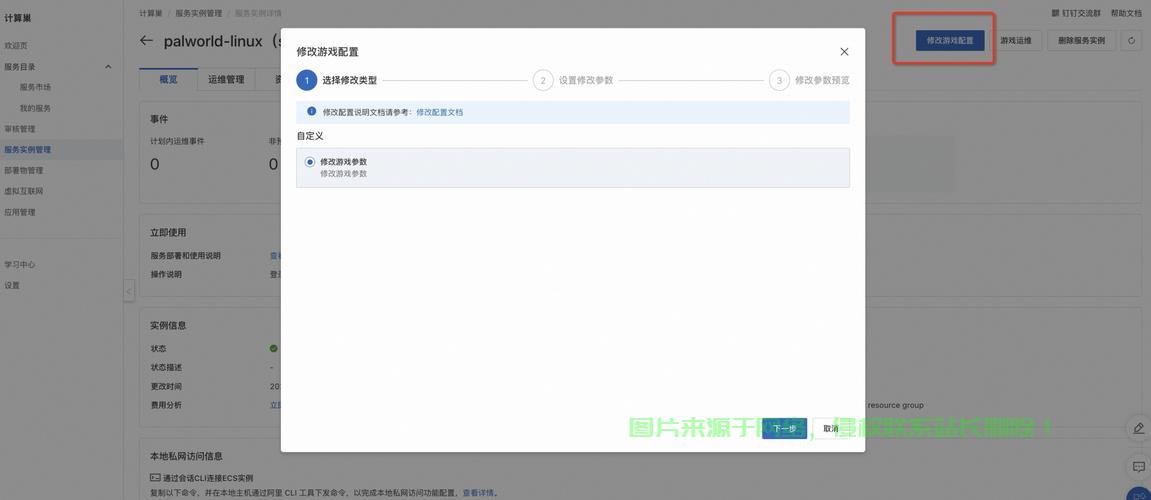
Task: Open the 查看详情 link at bottom
Action: click(479, 493)
